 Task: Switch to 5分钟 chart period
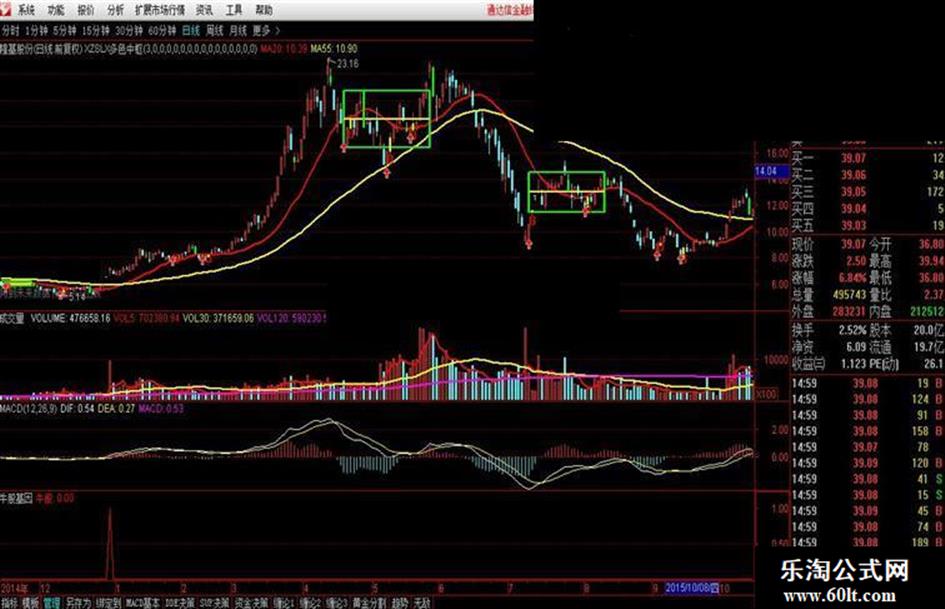(64, 30)
